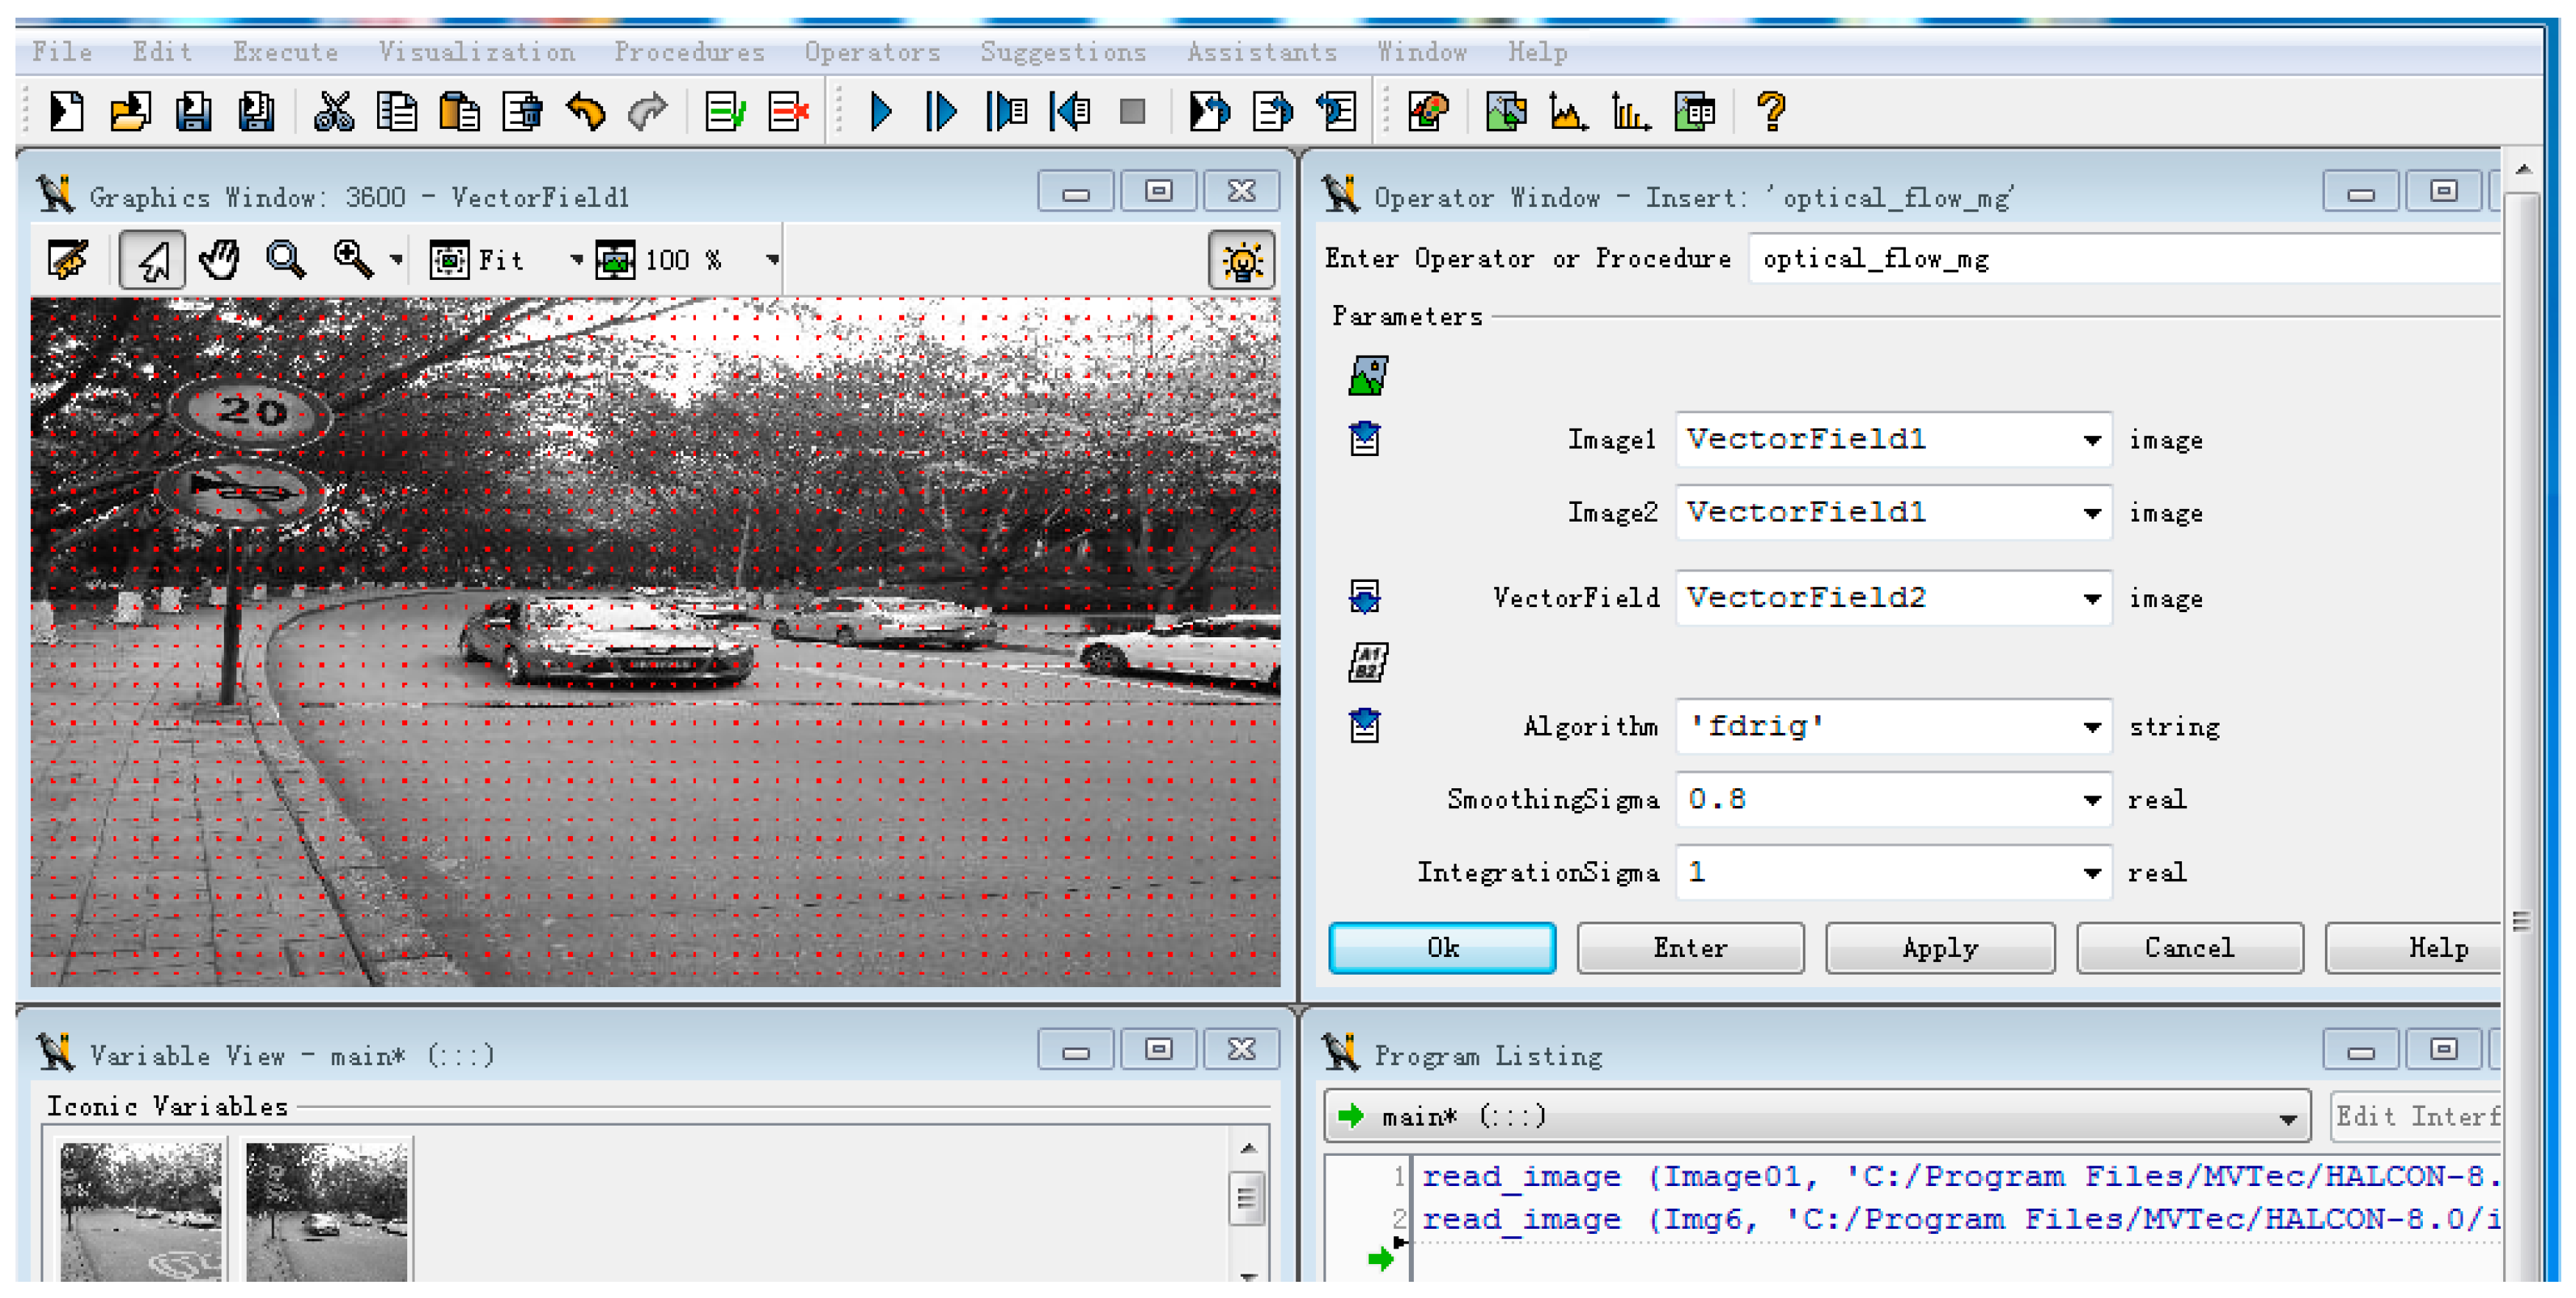Toggle the clear graphics window pencil icon
This screenshot has width=2576, height=1298.
(x=68, y=260)
